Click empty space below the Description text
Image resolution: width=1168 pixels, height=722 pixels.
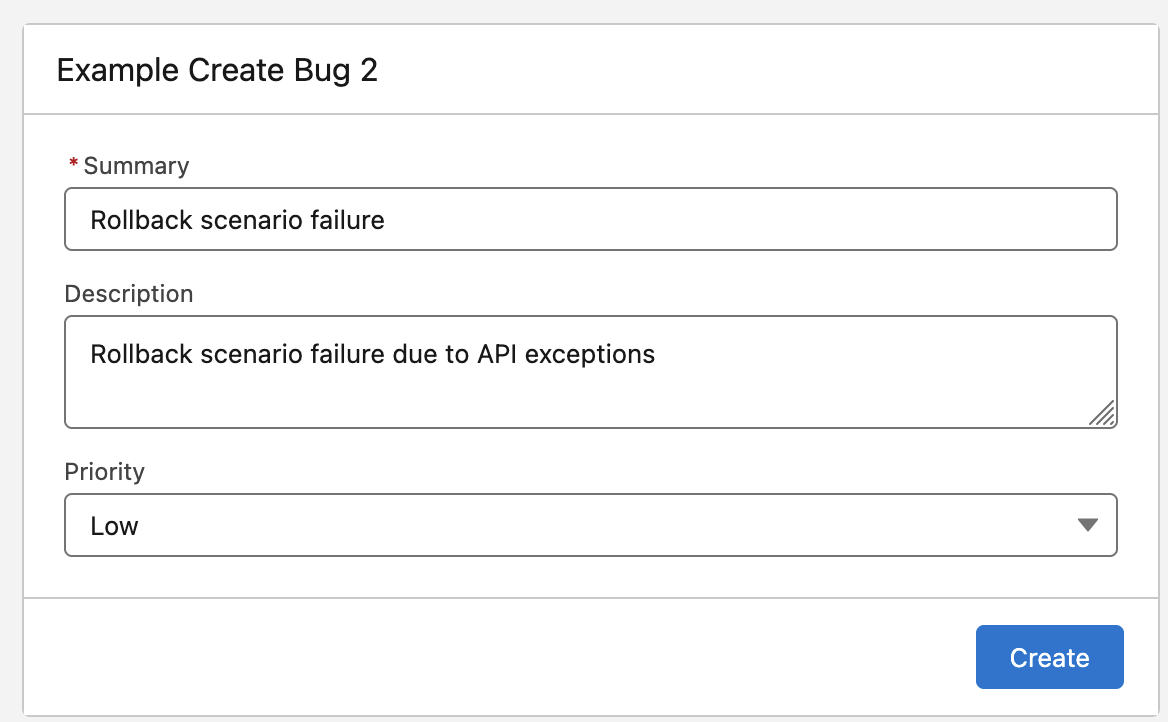[x=500, y=400]
